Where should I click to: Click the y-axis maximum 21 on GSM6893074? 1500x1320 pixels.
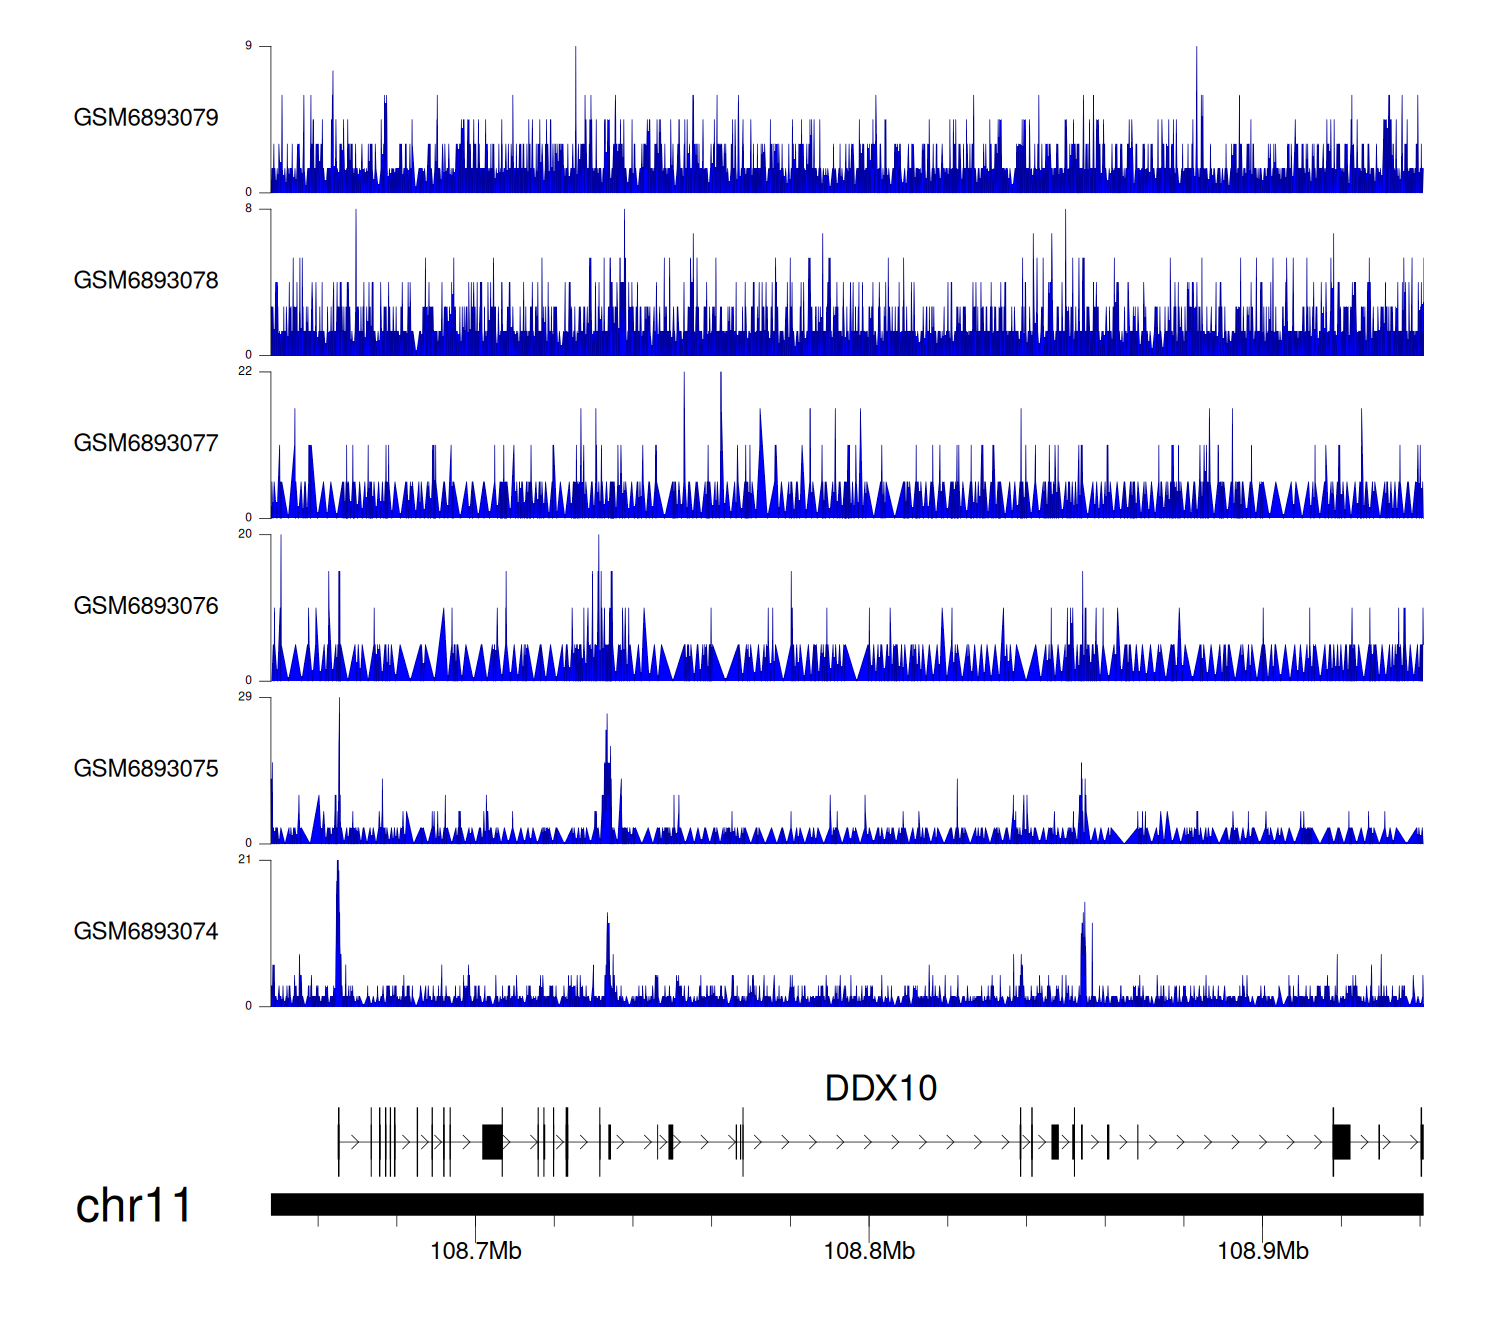[245, 859]
